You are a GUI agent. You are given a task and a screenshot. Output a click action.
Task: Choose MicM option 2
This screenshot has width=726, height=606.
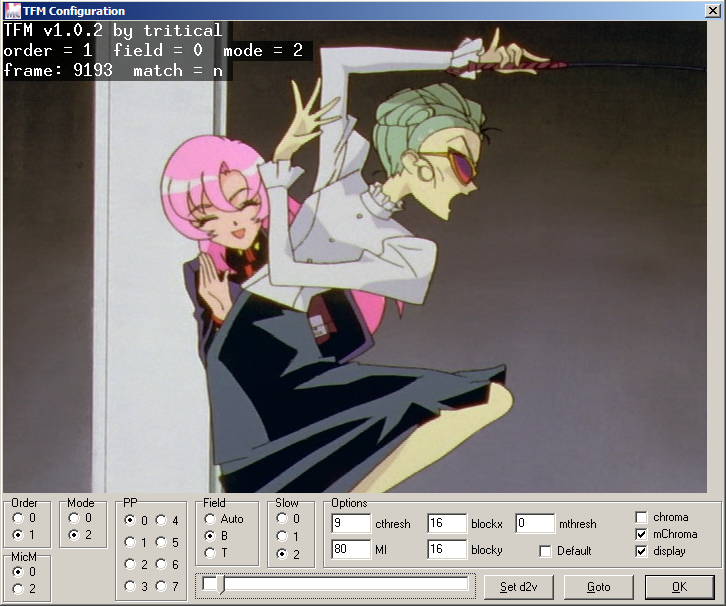[18, 589]
